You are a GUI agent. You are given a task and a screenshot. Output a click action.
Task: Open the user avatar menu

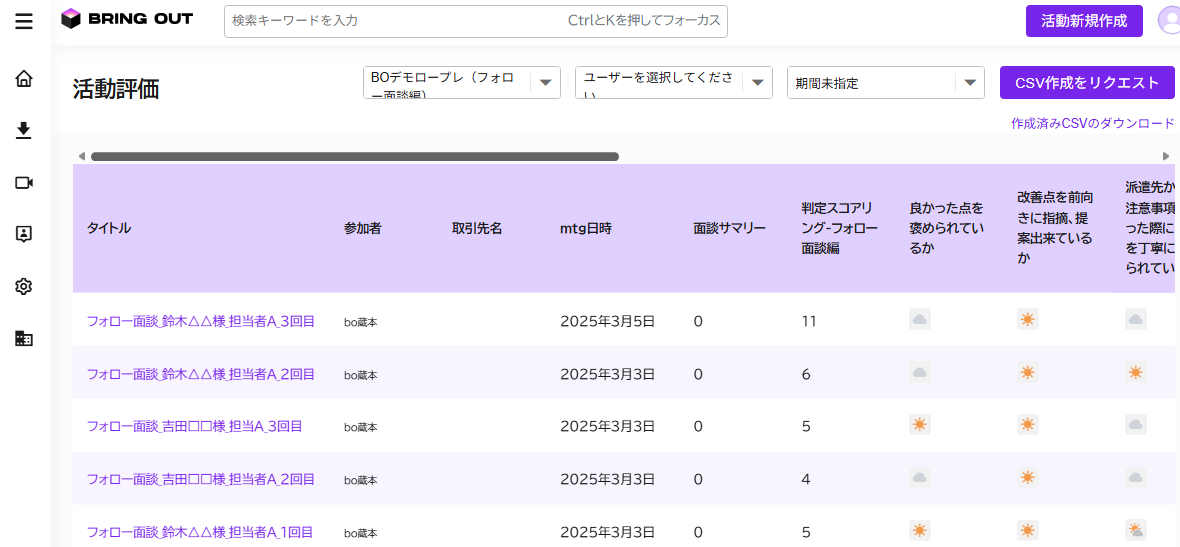pos(1169,20)
